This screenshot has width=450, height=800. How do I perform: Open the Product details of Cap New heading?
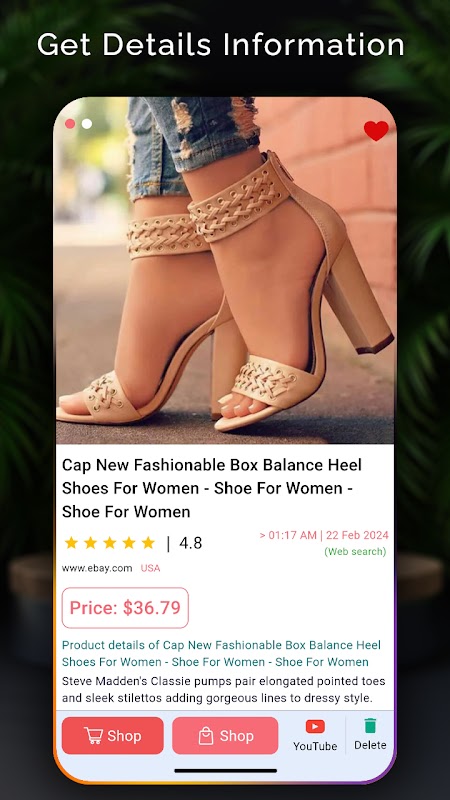(221, 654)
